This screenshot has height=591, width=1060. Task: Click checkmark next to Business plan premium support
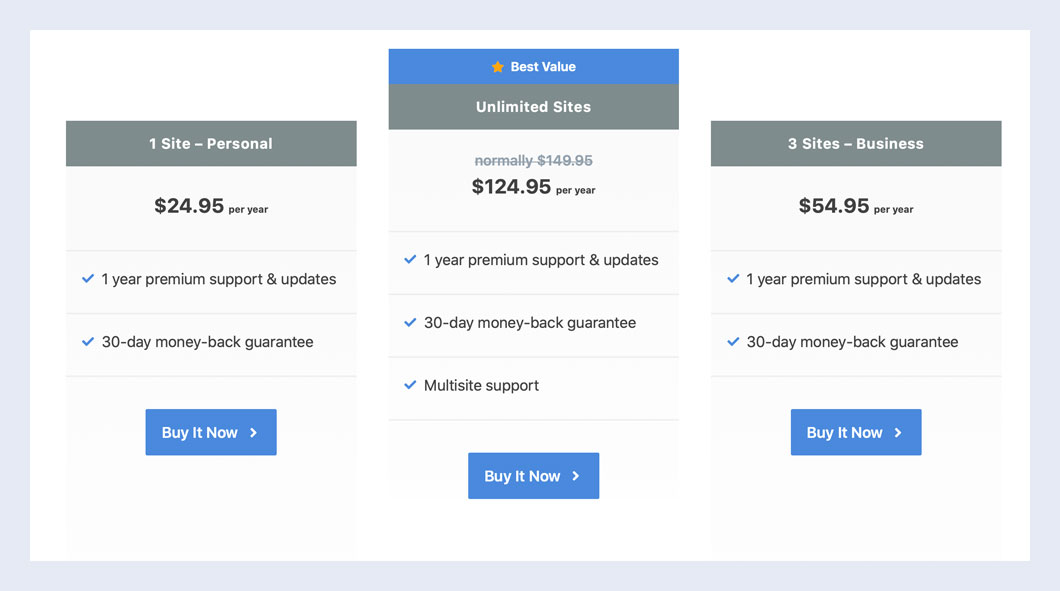[733, 279]
